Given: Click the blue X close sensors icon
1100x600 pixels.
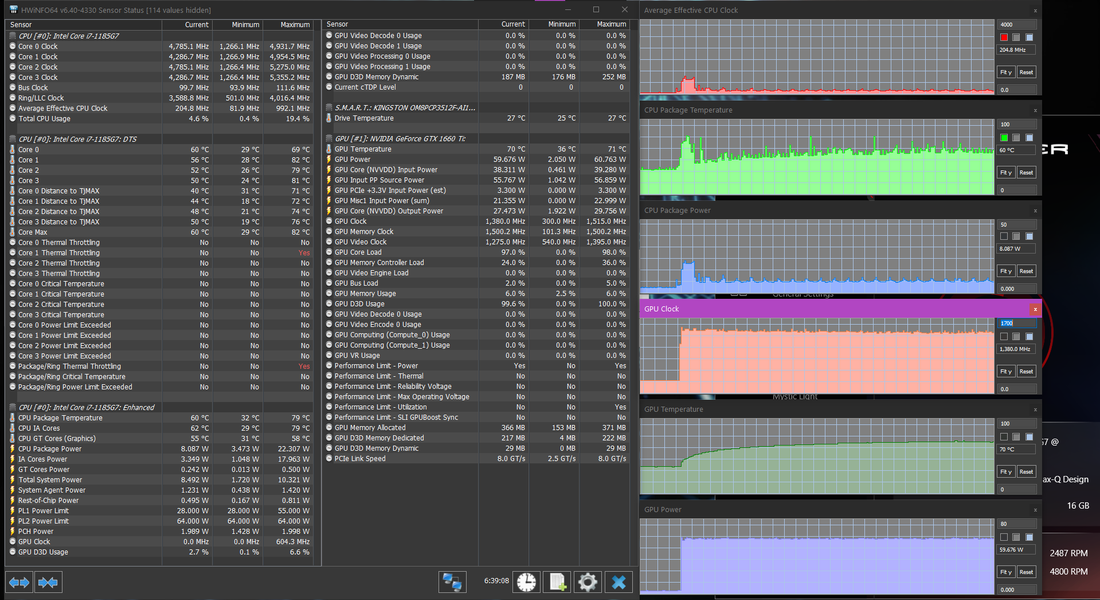Looking at the screenshot, I should pyautogui.click(x=619, y=582).
